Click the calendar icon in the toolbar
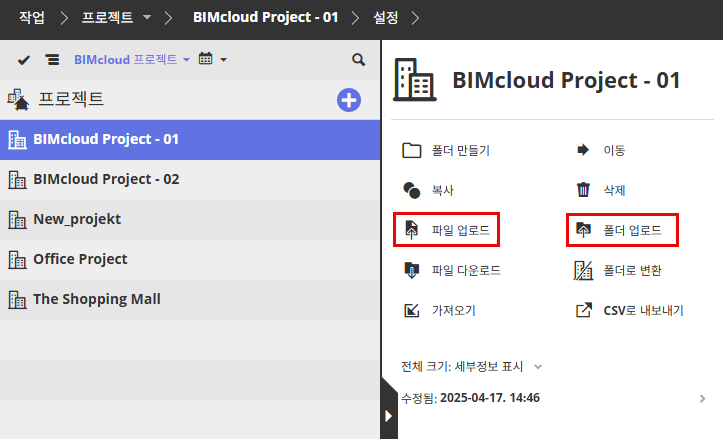 pos(206,59)
